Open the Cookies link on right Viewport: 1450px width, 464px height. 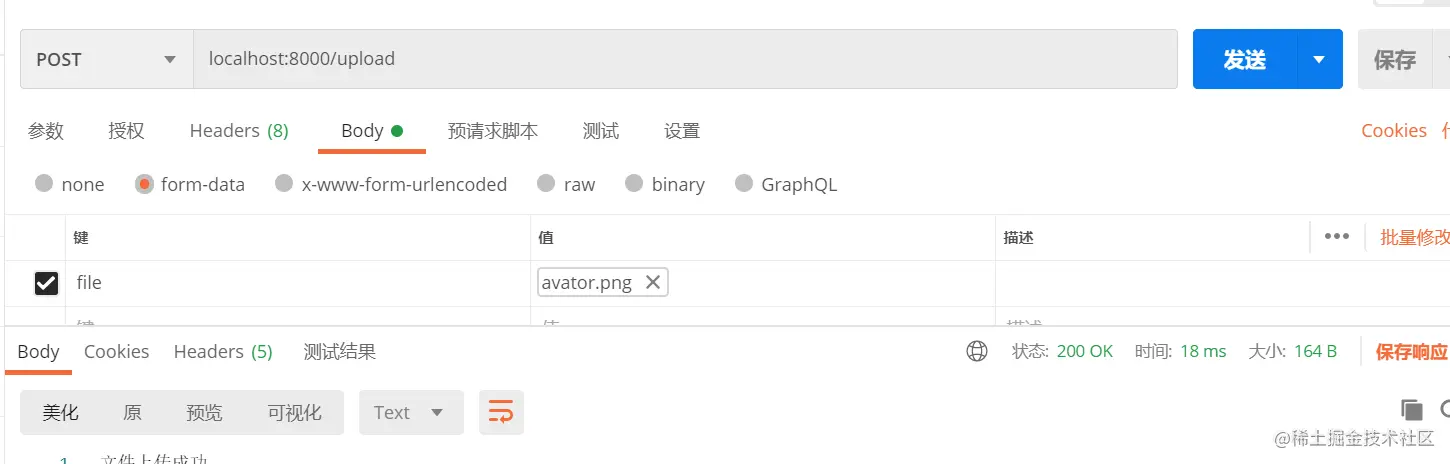(1393, 131)
